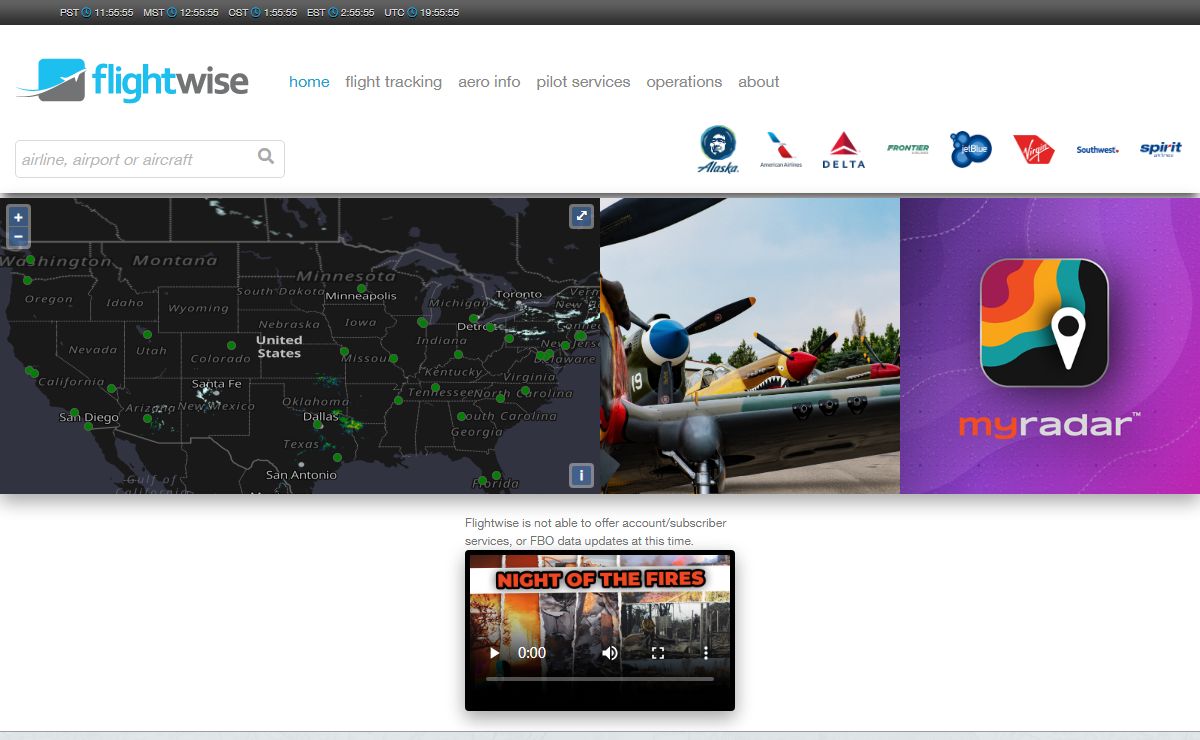Image resolution: width=1200 pixels, height=740 pixels.
Task: Open the pilot services menu
Action: [583, 82]
